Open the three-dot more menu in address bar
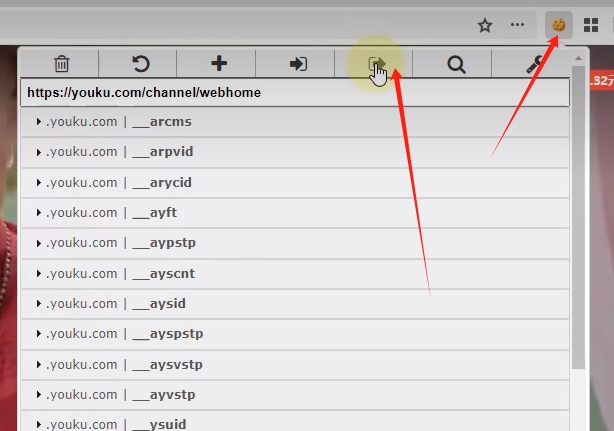Screen dimensions: 614x431 pyautogui.click(x=517, y=25)
